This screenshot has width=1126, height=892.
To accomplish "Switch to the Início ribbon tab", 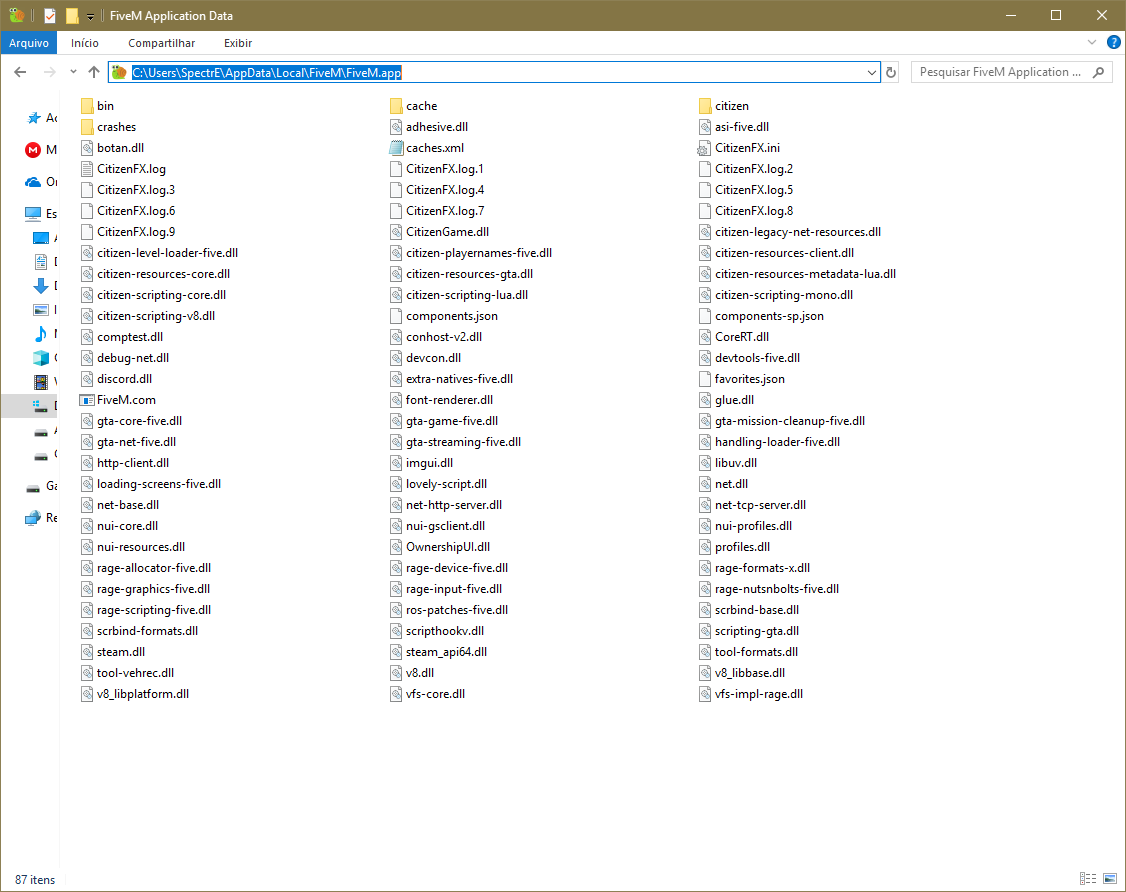I will click(85, 43).
